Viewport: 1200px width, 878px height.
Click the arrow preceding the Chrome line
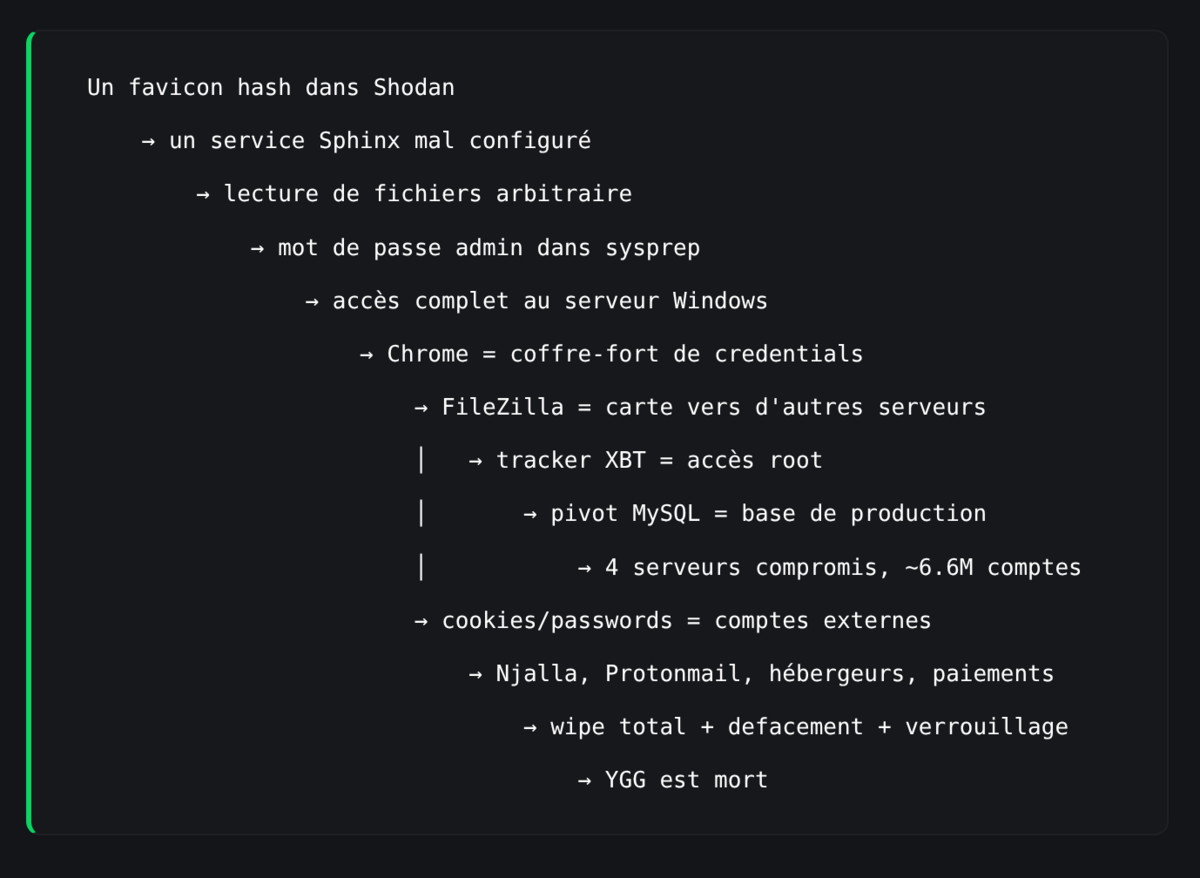[366, 354]
